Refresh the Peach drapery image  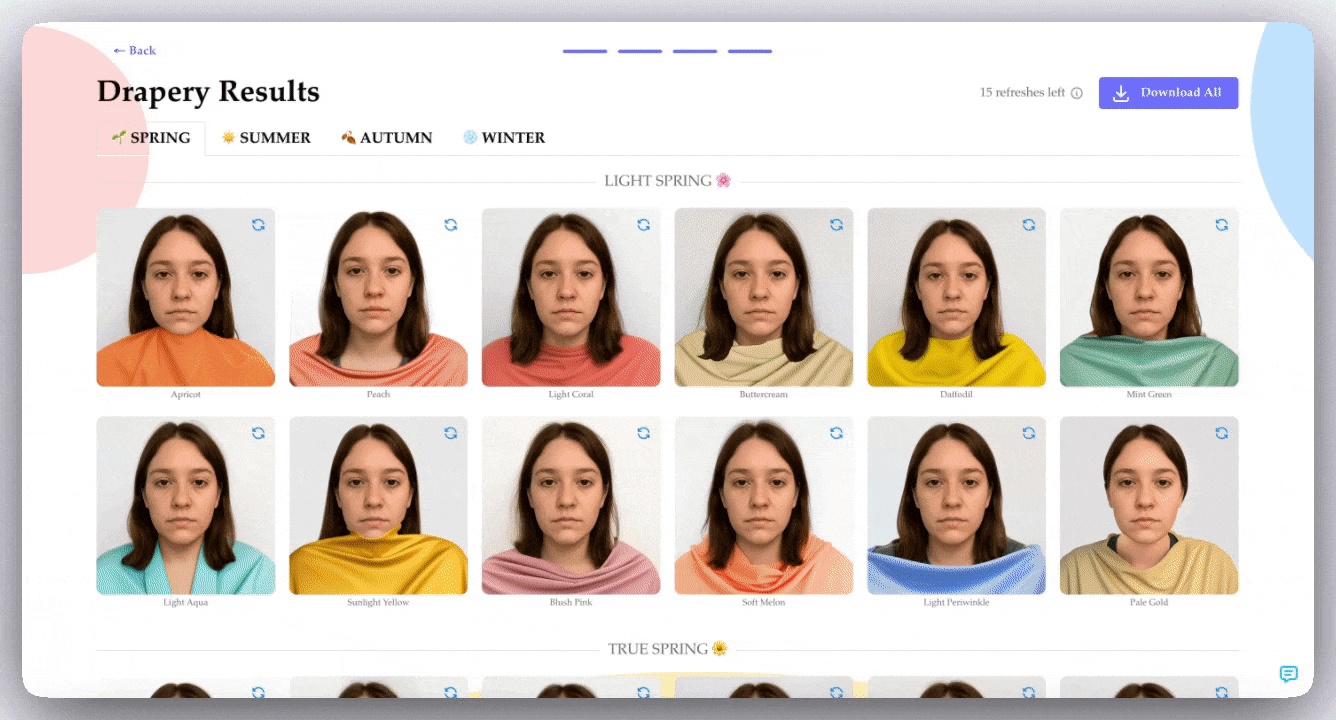pyautogui.click(x=451, y=225)
